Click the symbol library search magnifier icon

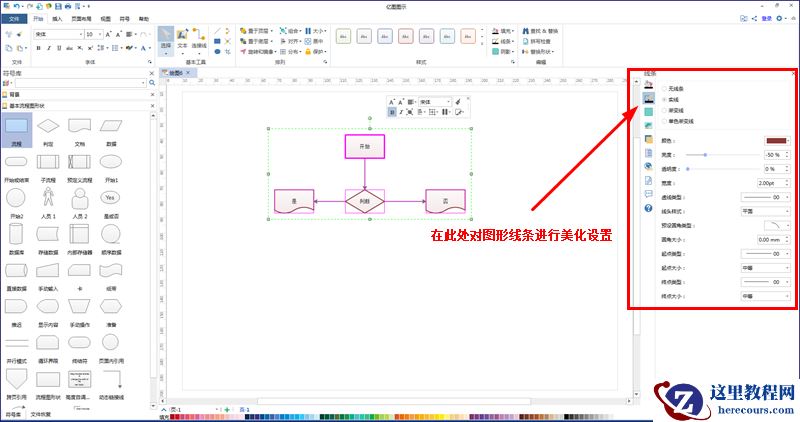click(x=152, y=83)
